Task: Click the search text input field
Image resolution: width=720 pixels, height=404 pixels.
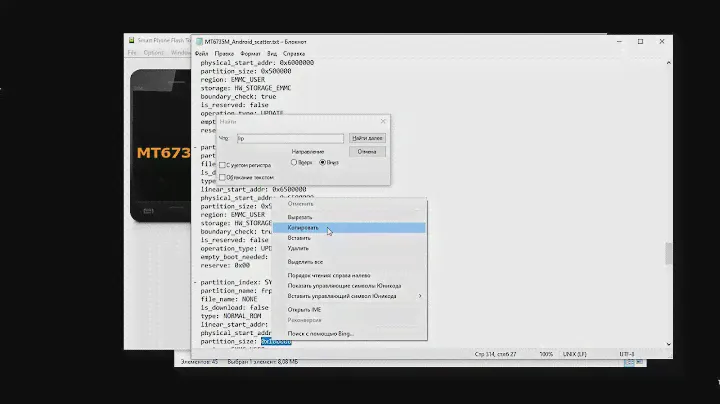Action: pyautogui.click(x=290, y=138)
